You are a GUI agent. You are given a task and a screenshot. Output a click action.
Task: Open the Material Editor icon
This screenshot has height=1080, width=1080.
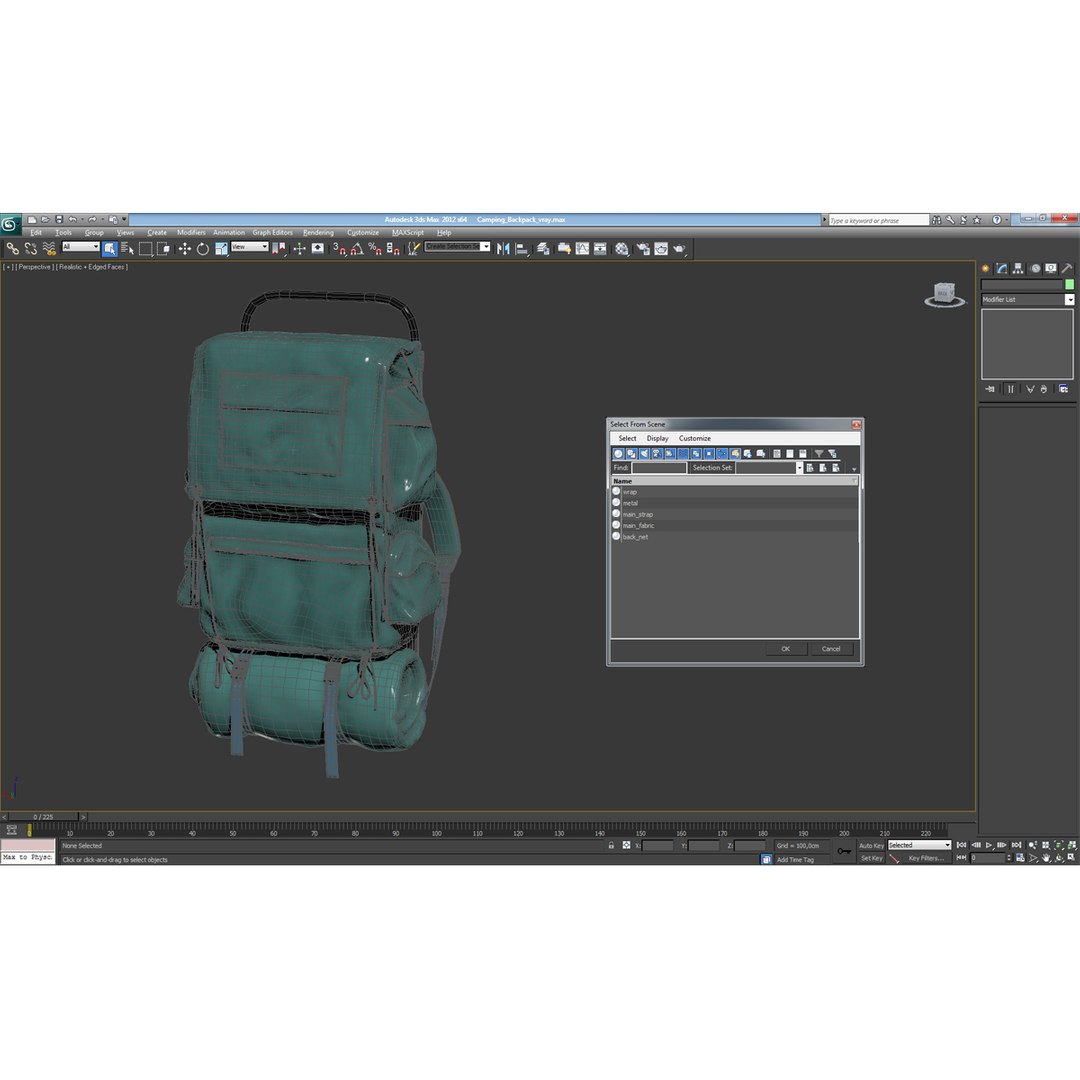621,249
